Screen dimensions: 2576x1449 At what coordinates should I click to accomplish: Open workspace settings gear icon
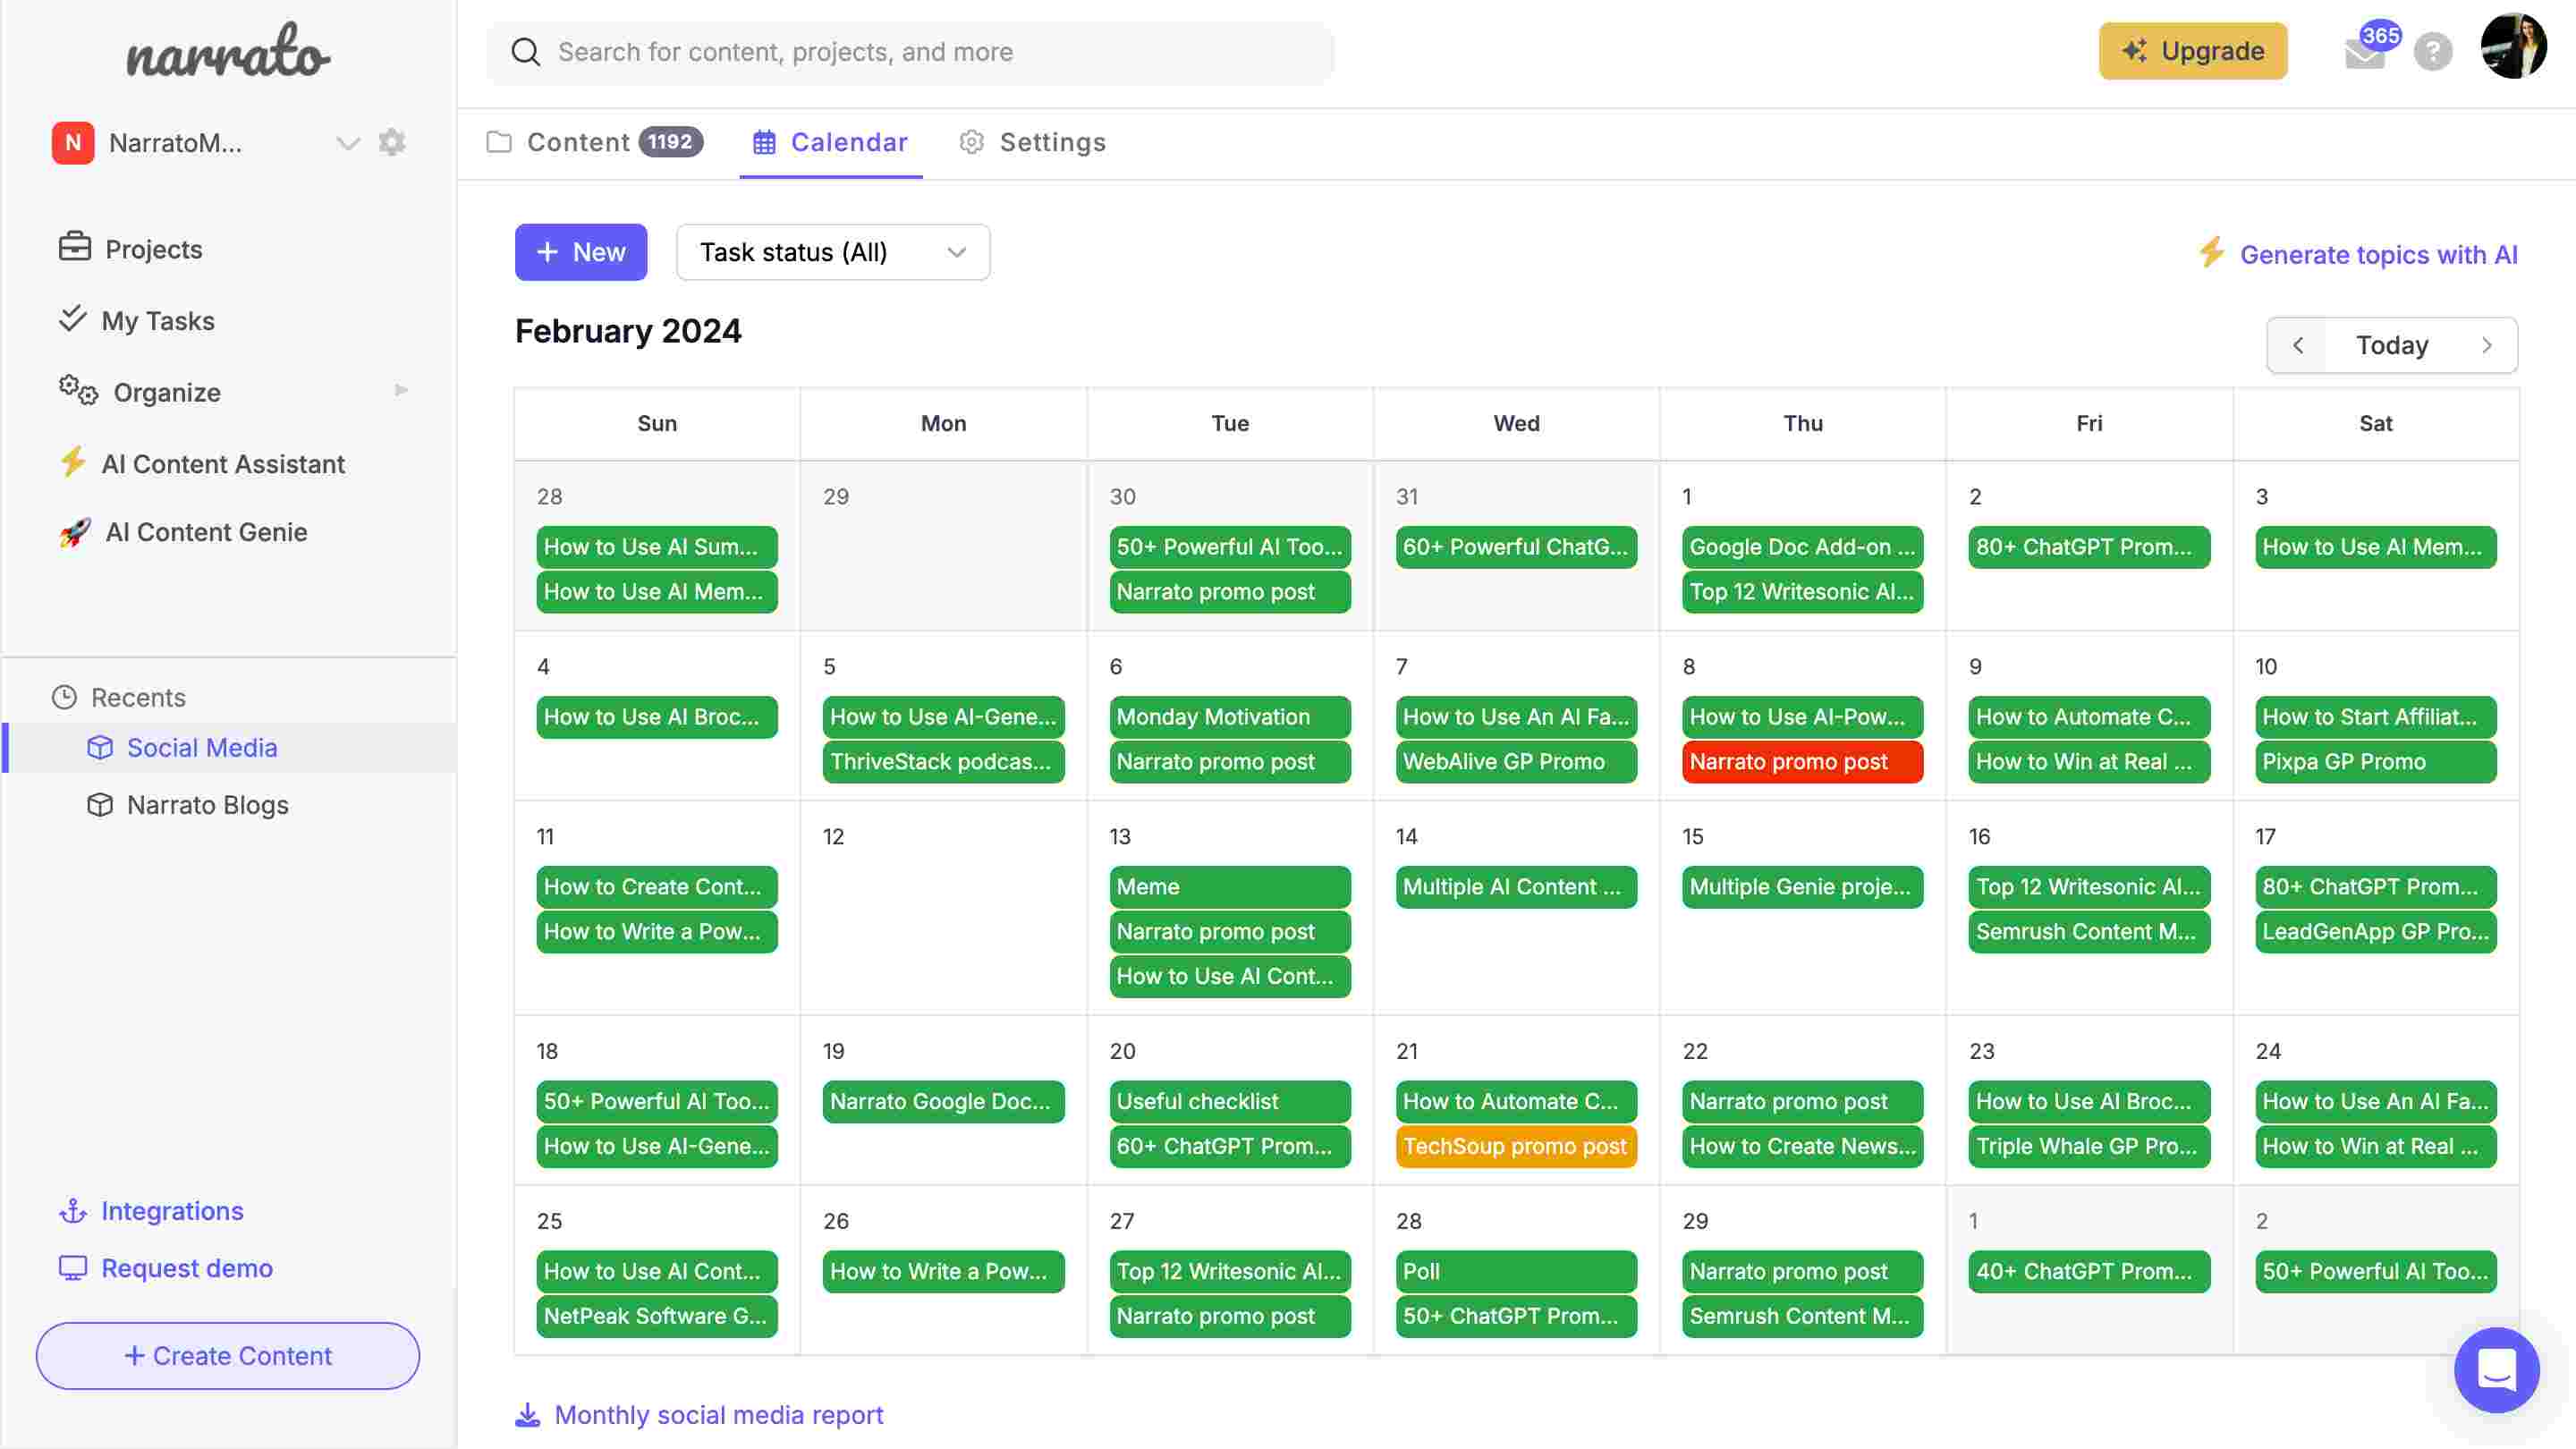[392, 142]
